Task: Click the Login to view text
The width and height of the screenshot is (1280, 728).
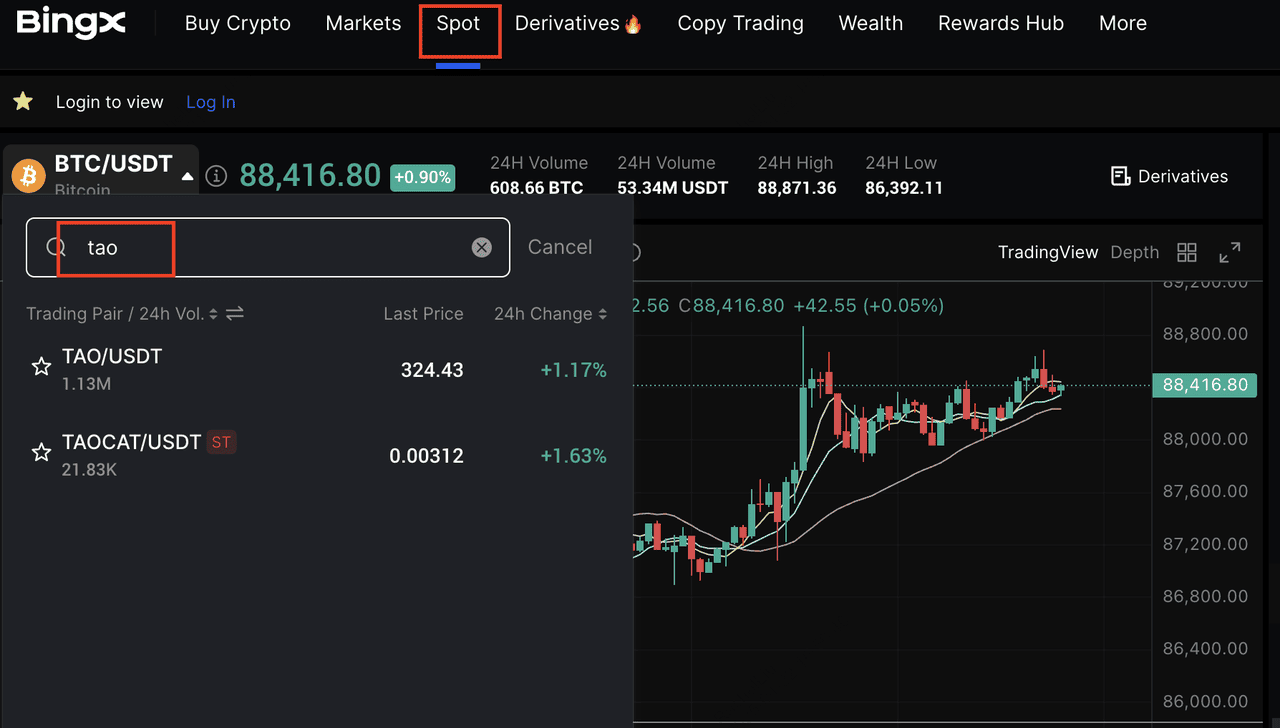Action: 109,102
